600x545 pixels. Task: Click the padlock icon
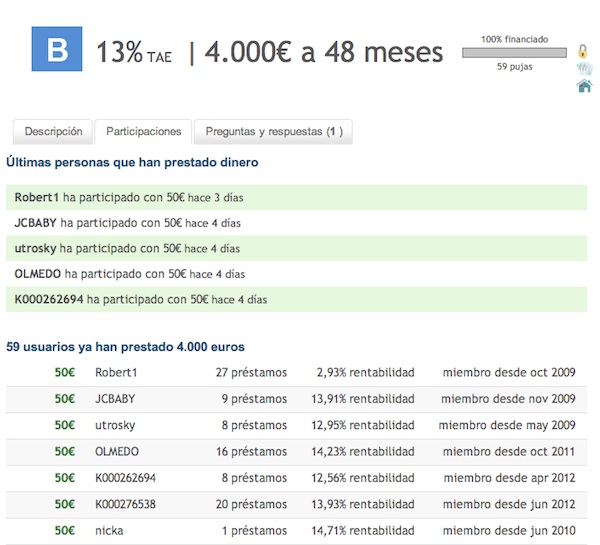[583, 51]
